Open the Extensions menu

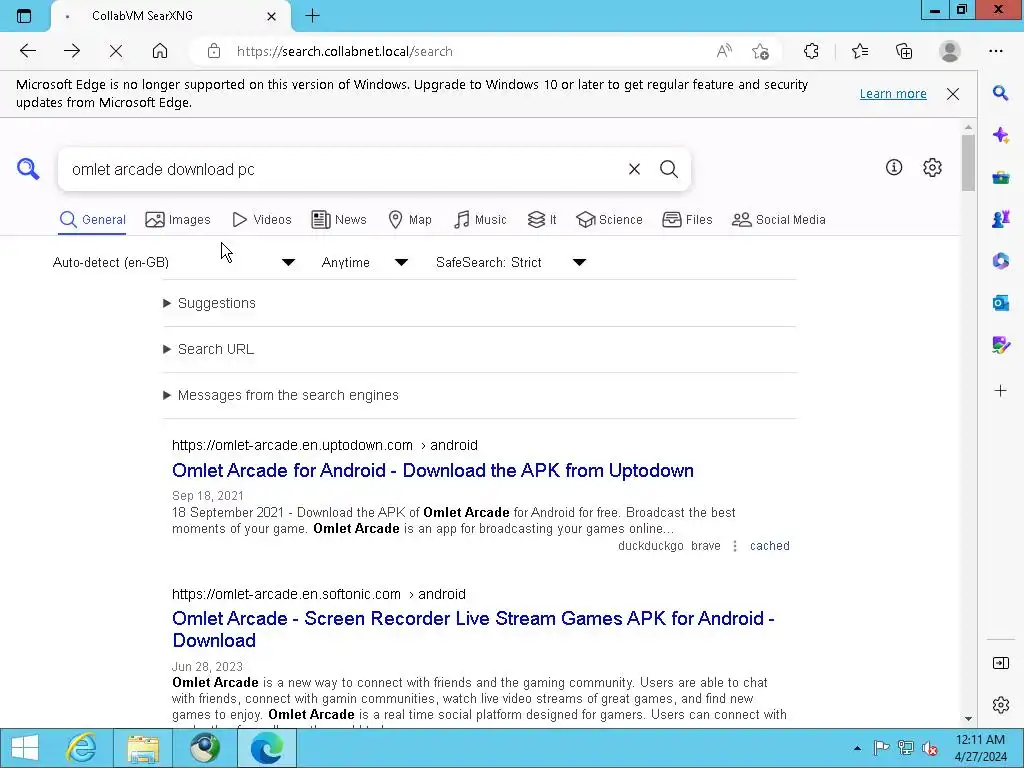coord(811,51)
